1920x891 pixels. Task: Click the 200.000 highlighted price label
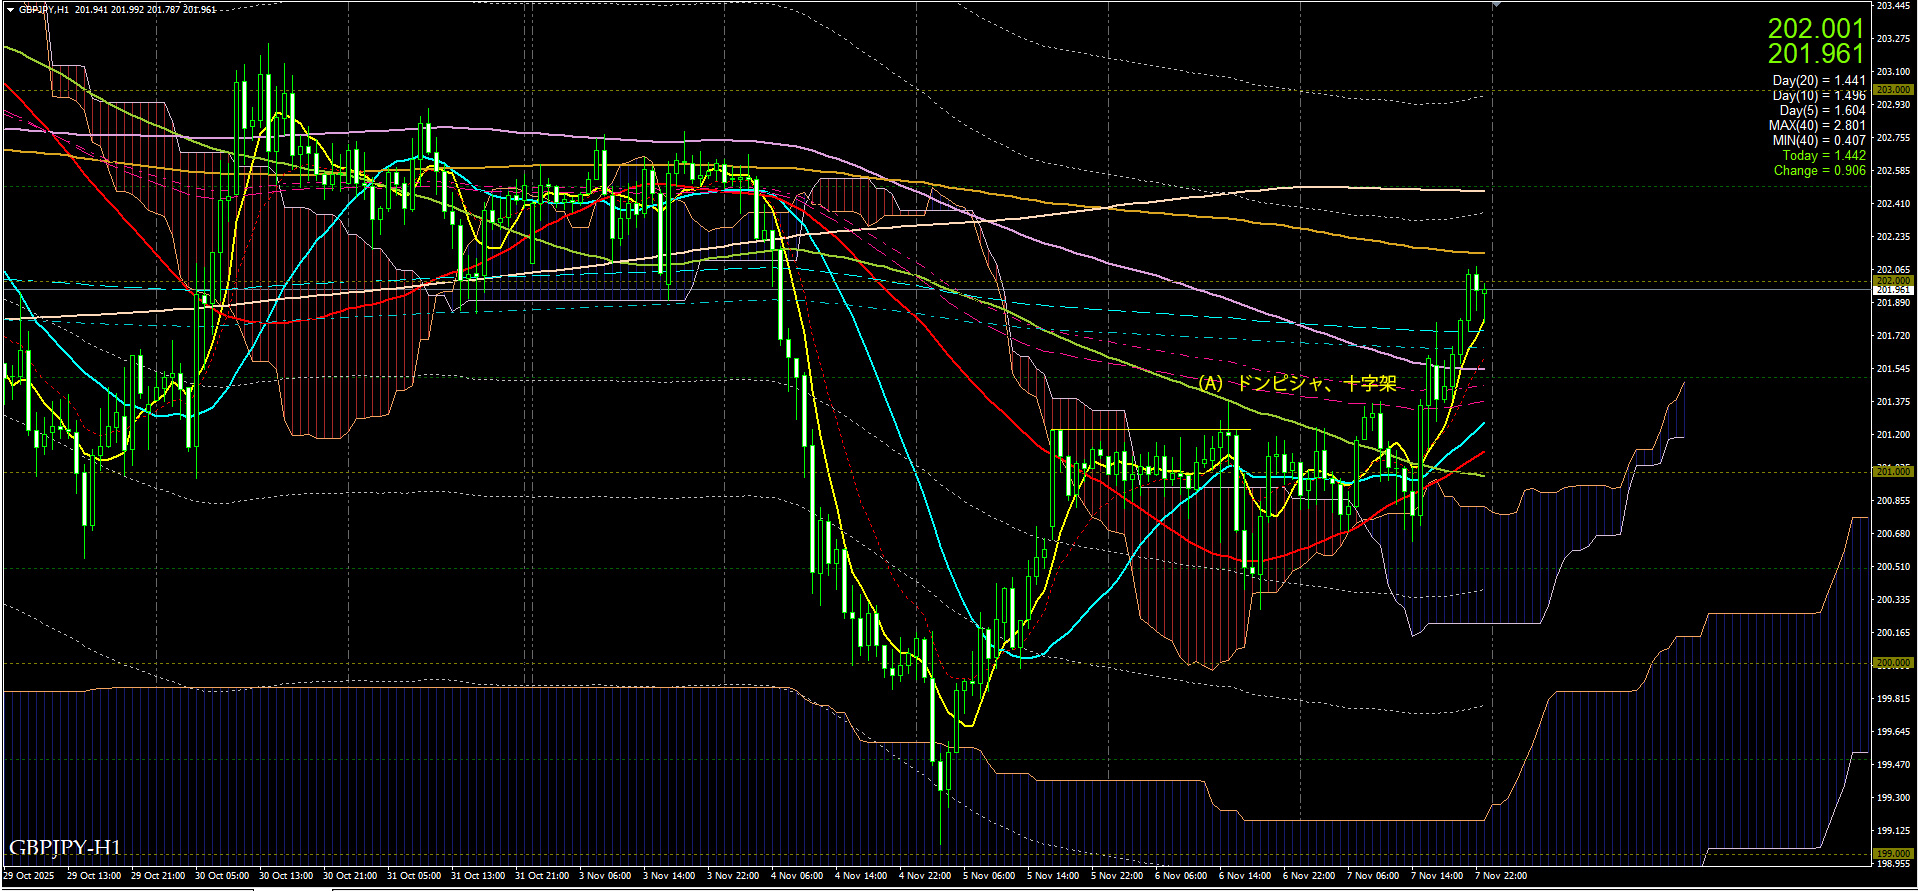click(x=1893, y=663)
